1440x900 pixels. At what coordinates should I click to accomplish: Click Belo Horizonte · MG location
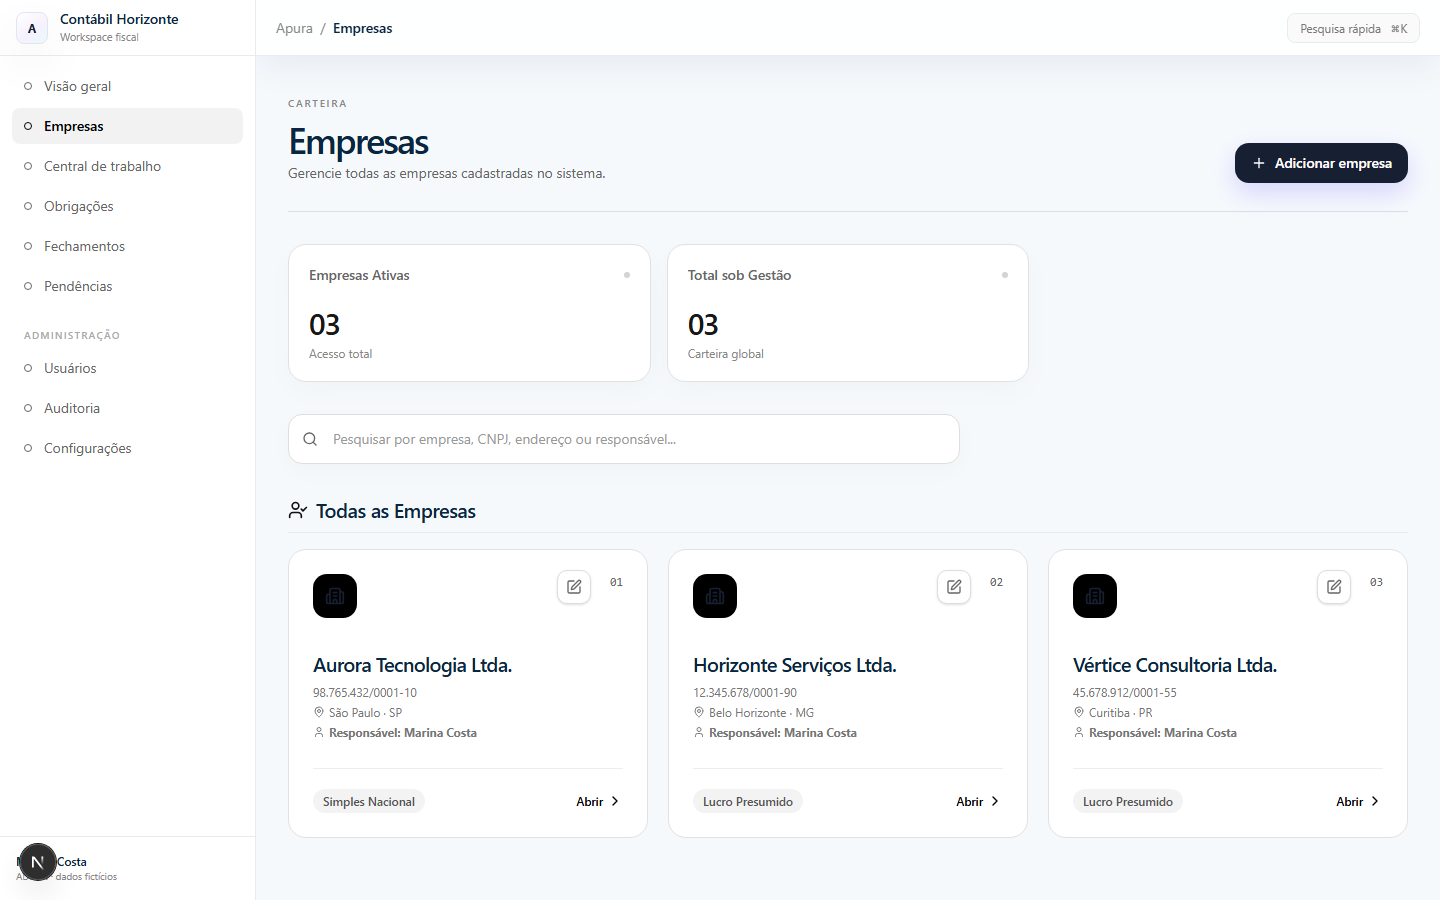tap(761, 713)
